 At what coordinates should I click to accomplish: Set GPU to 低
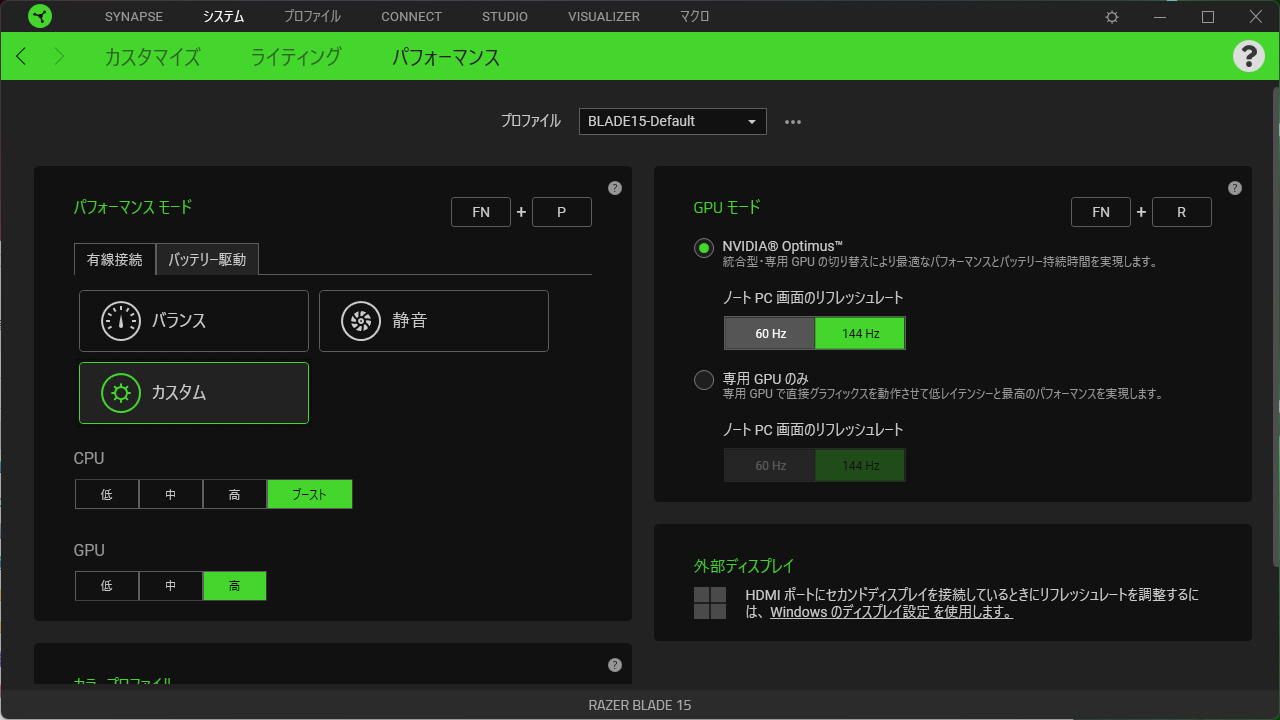[107, 586]
